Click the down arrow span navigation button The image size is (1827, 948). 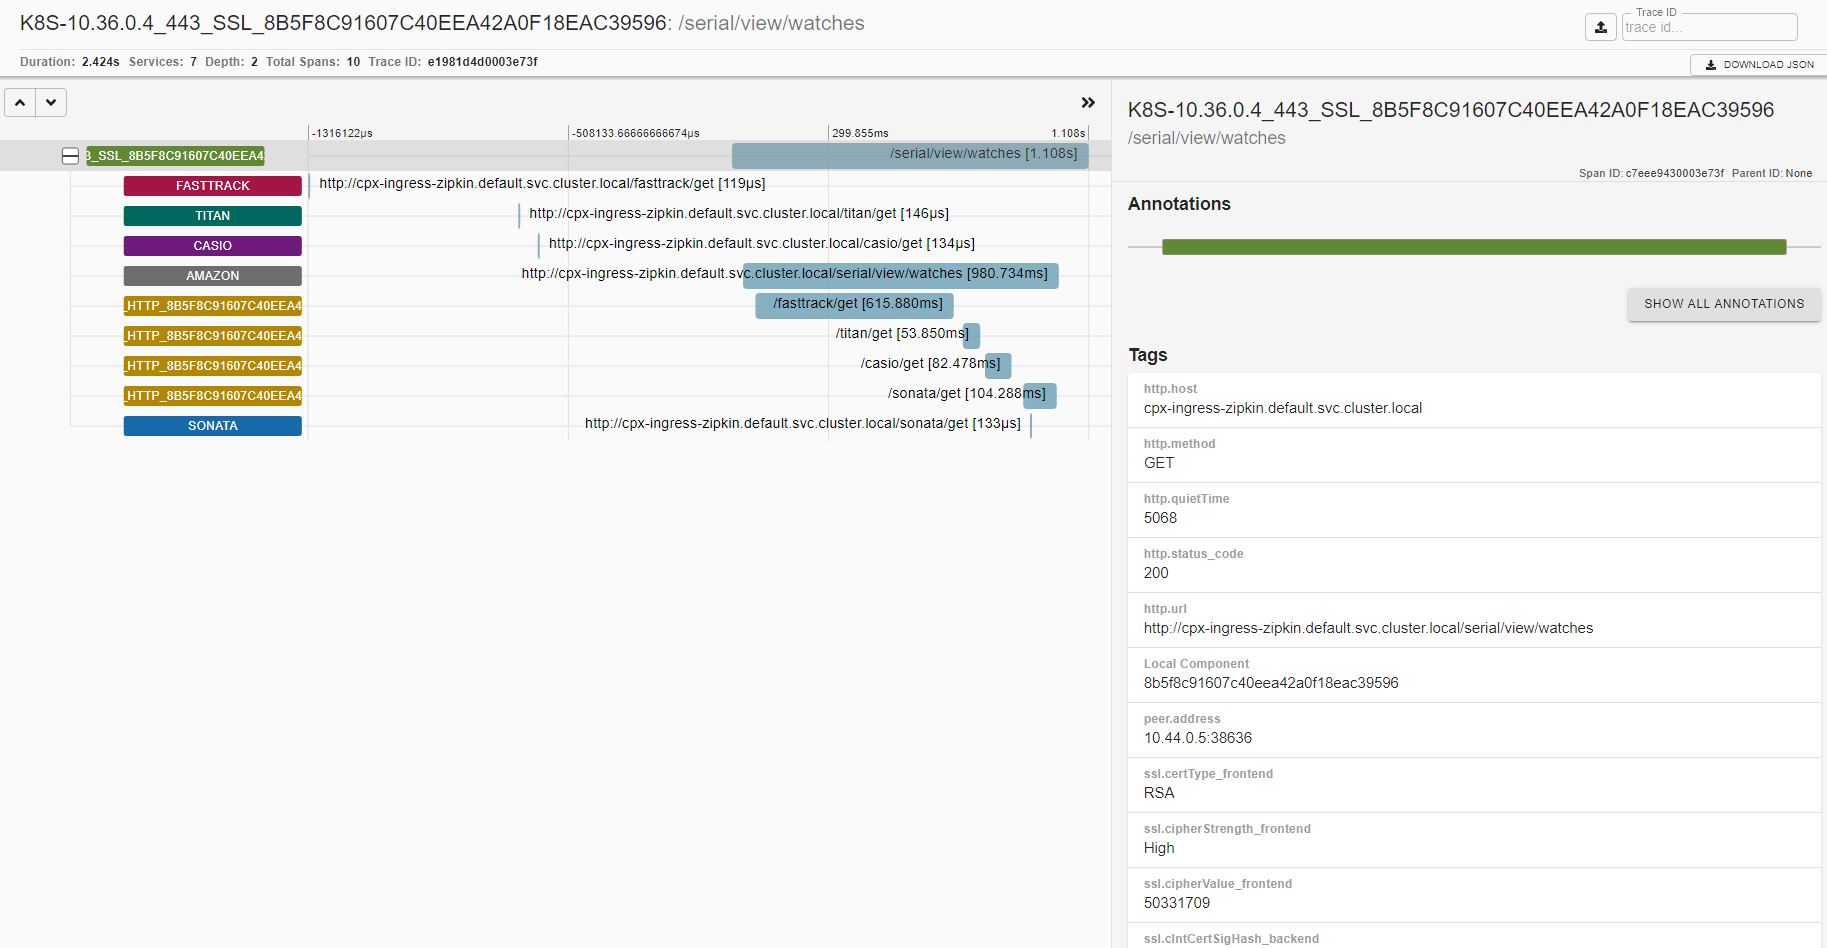(x=51, y=102)
